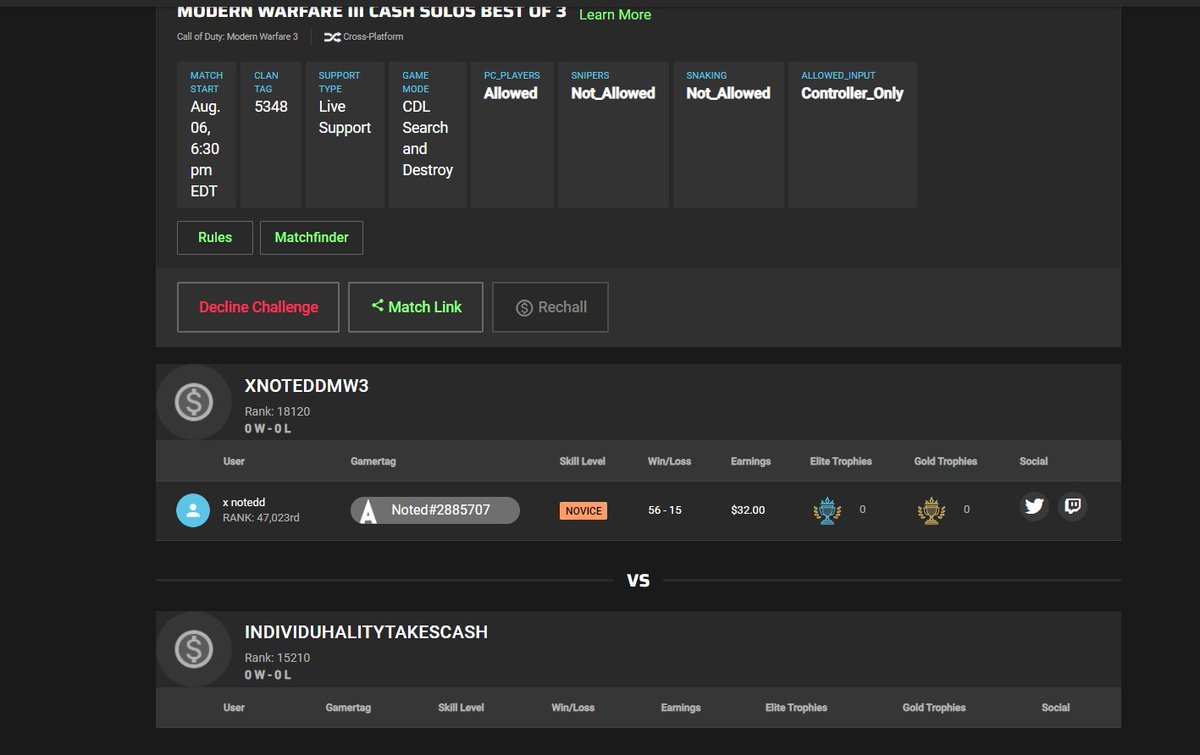Image resolution: width=1200 pixels, height=755 pixels.
Task: Click the Call of Duty: Modern Warfare 3 label
Action: [x=238, y=37]
